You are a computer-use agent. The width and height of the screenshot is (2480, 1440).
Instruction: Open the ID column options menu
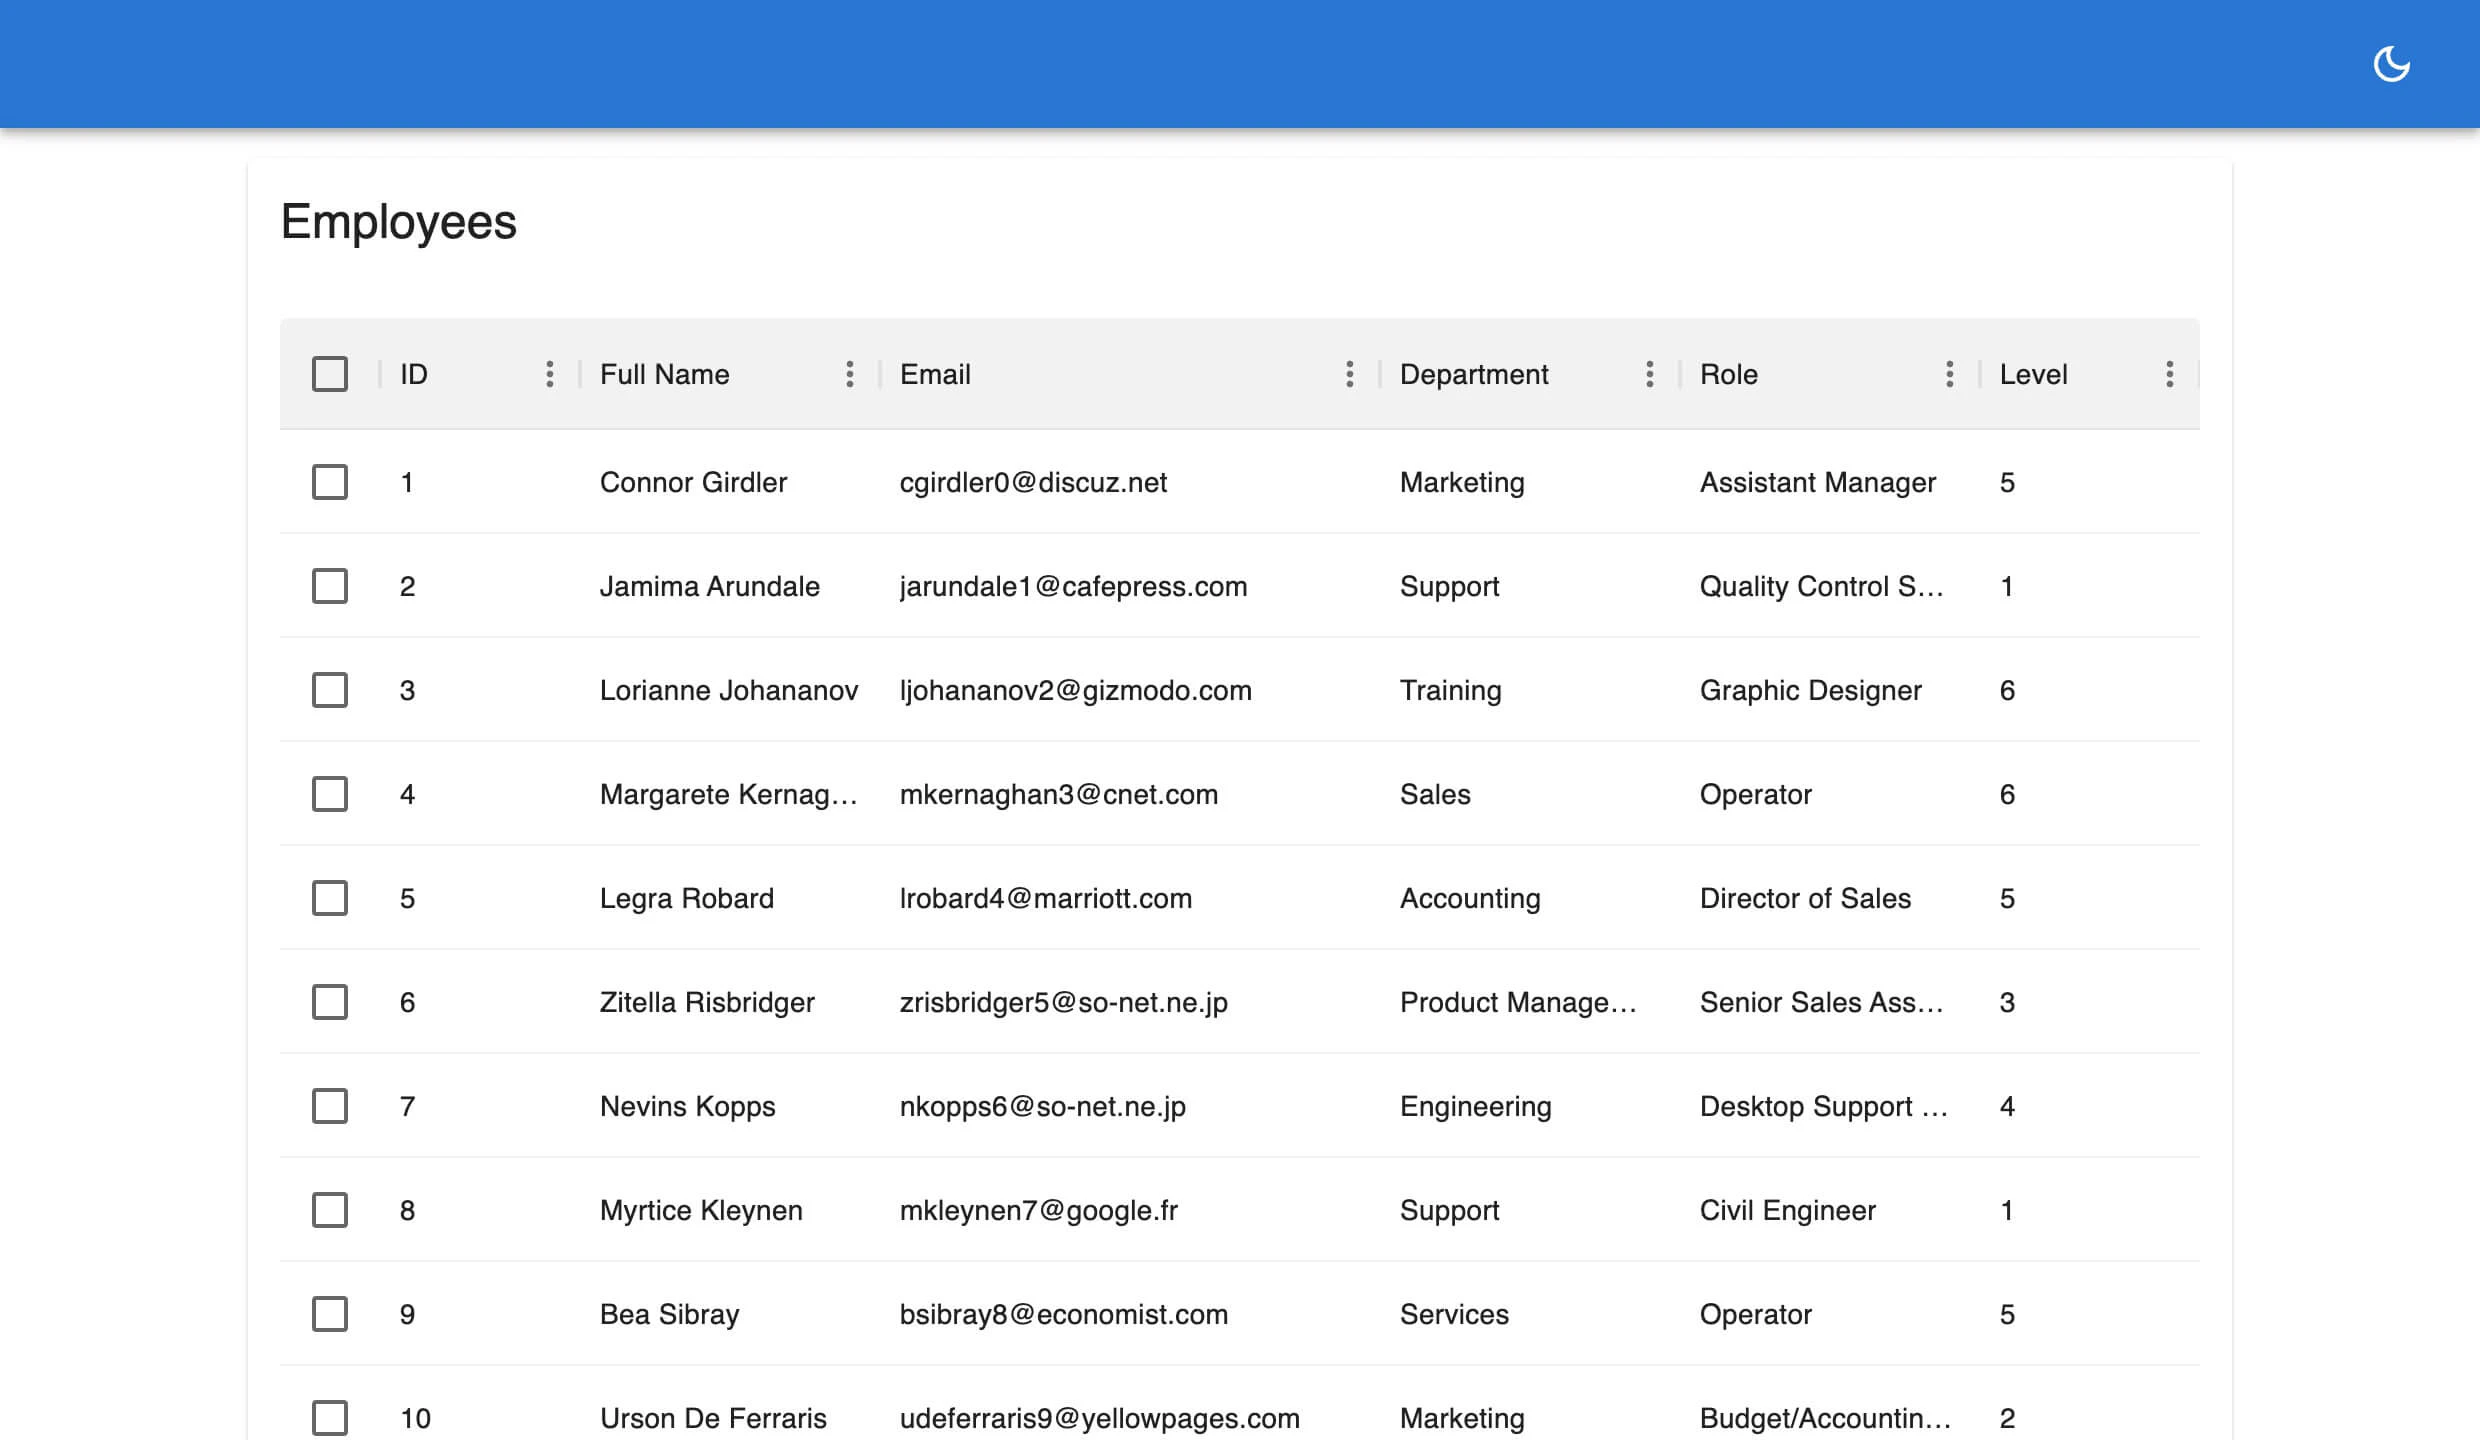[x=550, y=374]
